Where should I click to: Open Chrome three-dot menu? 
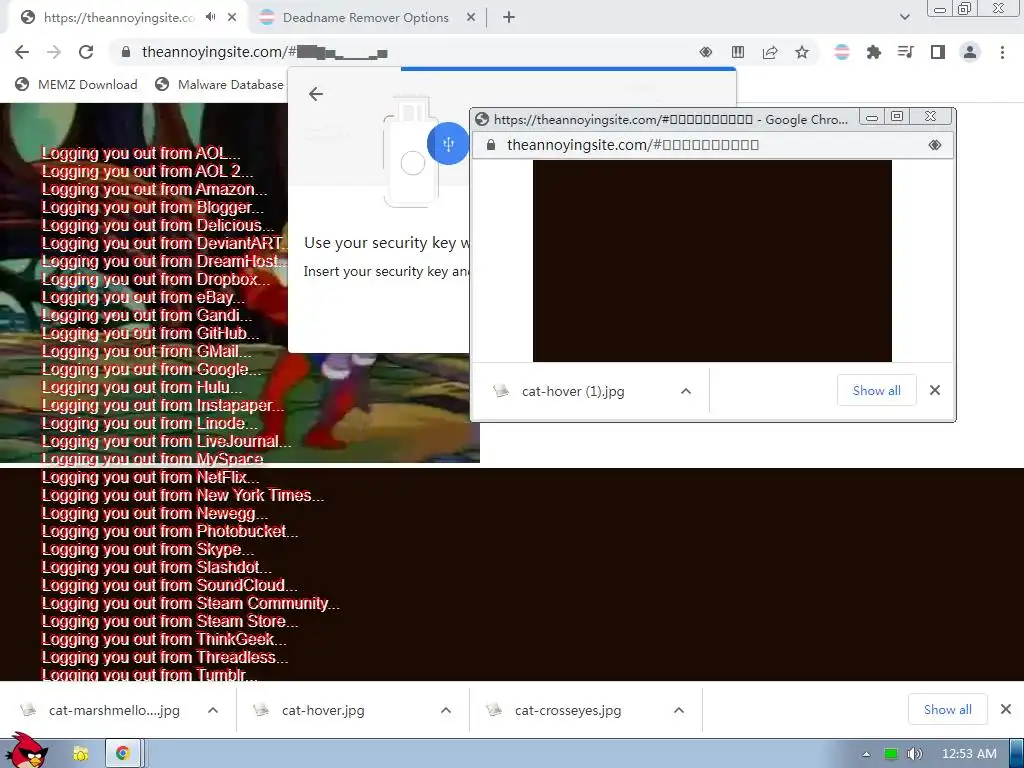point(1002,52)
